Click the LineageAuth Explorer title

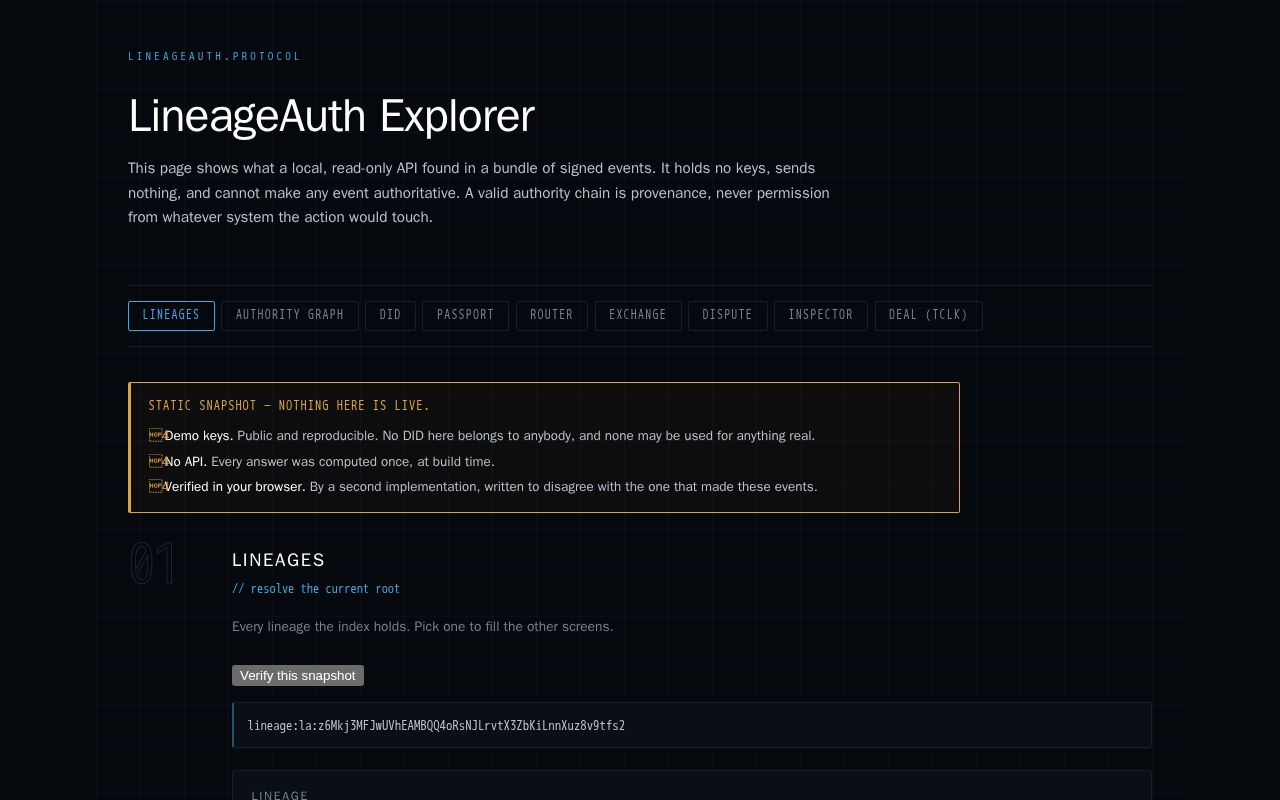[331, 116]
